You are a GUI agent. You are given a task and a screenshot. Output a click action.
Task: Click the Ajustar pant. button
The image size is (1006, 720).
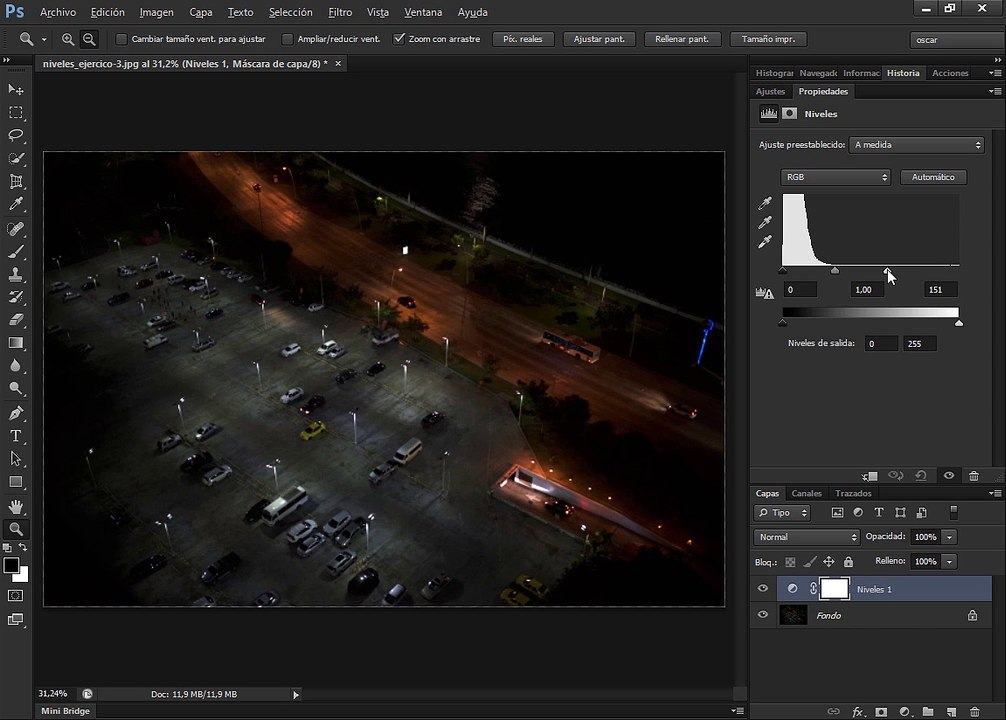point(599,39)
